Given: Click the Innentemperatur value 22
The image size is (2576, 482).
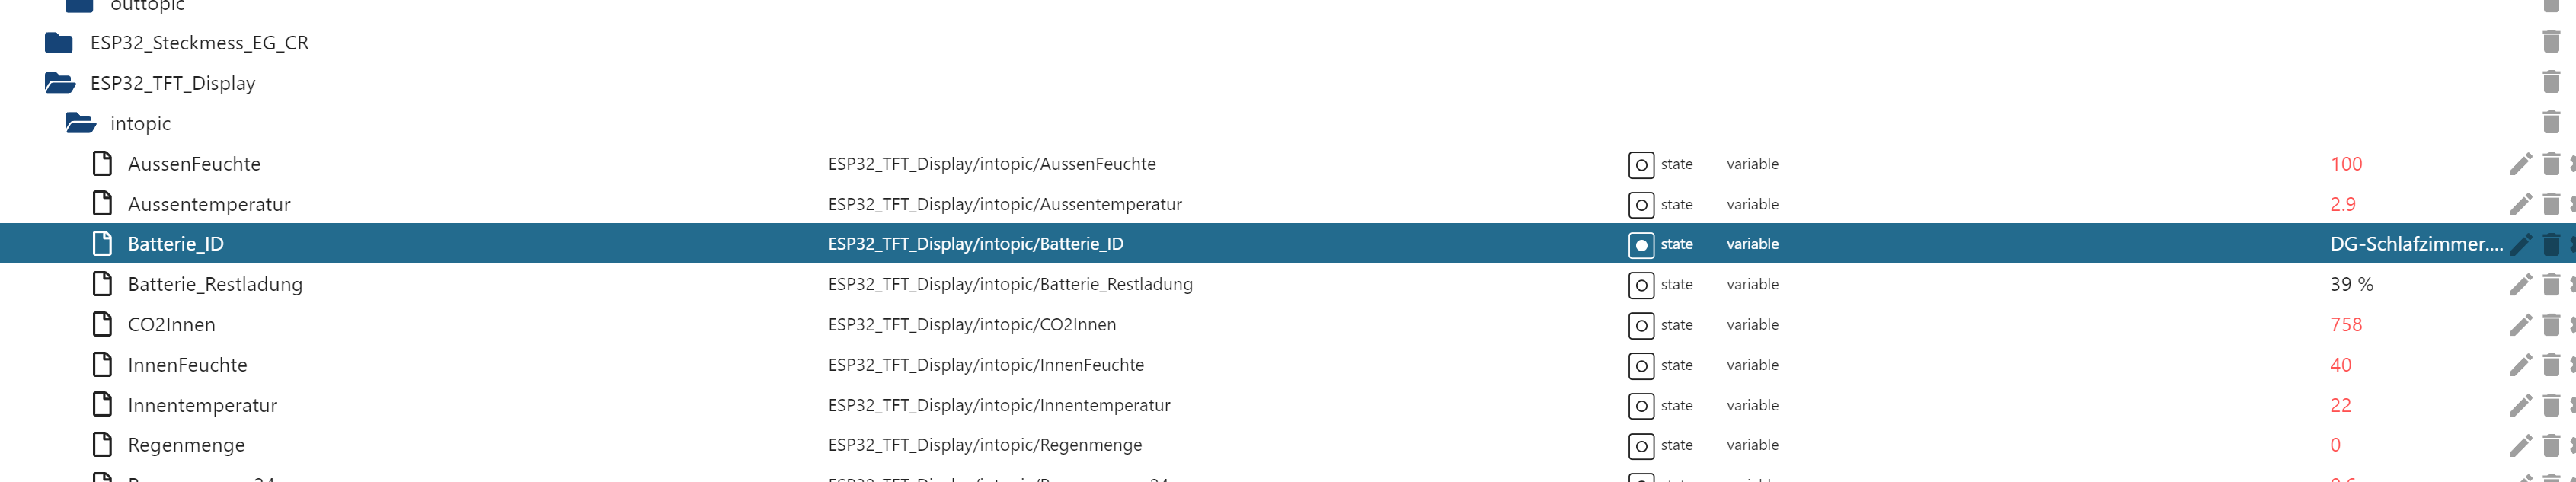Looking at the screenshot, I should click(2340, 405).
